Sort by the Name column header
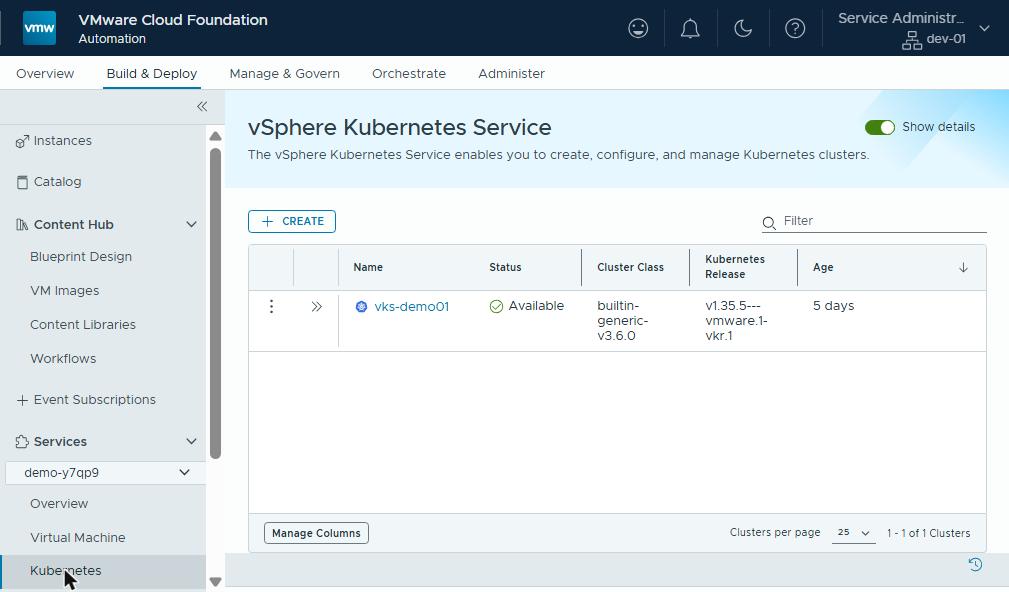 click(x=368, y=267)
